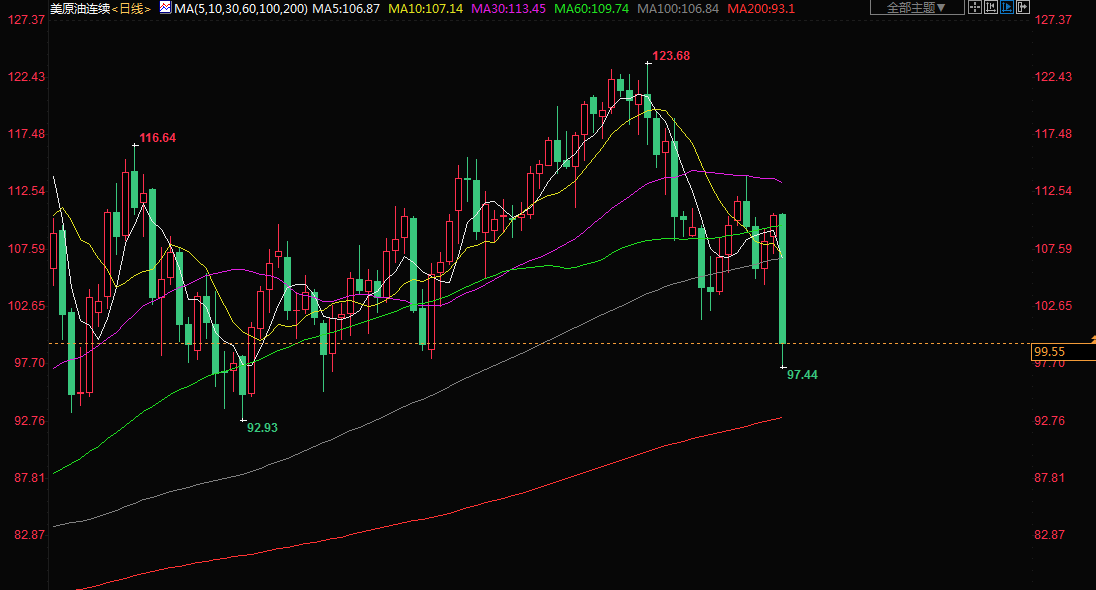Select the MA5:106.87 legend label
The width and height of the screenshot is (1096, 590).
tap(345, 8)
